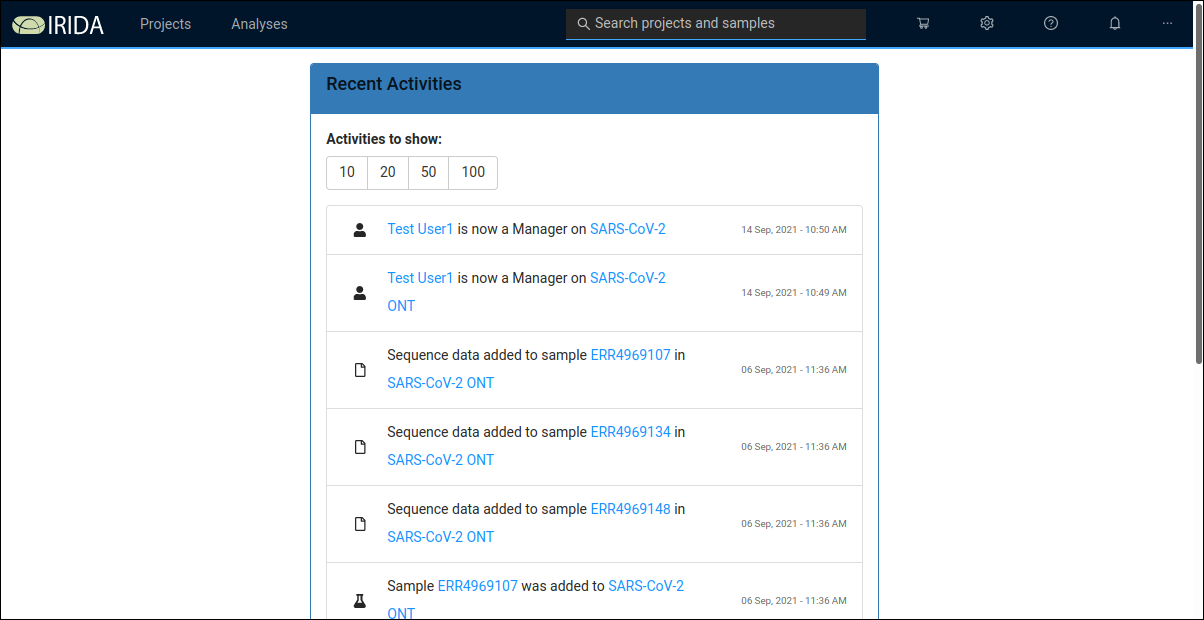Viewport: 1204px width, 620px height.
Task: Click the flask icon for added sample
Action: click(360, 601)
